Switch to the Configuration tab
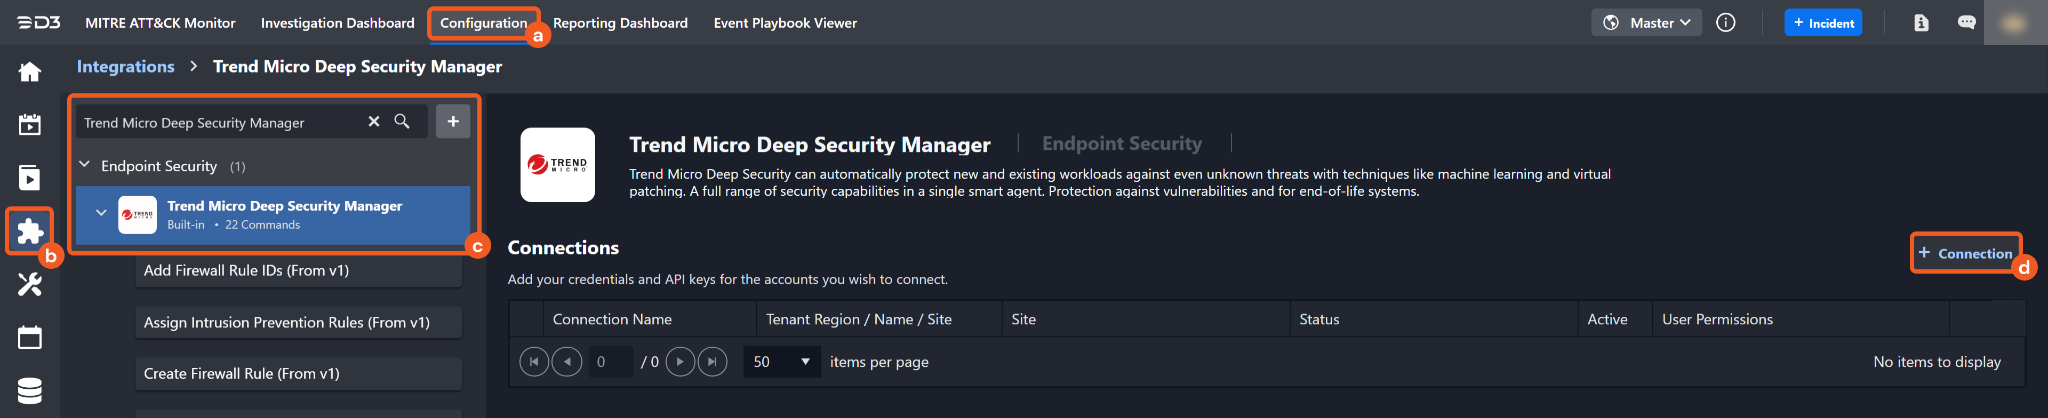The height and width of the screenshot is (418, 2048). [x=483, y=23]
